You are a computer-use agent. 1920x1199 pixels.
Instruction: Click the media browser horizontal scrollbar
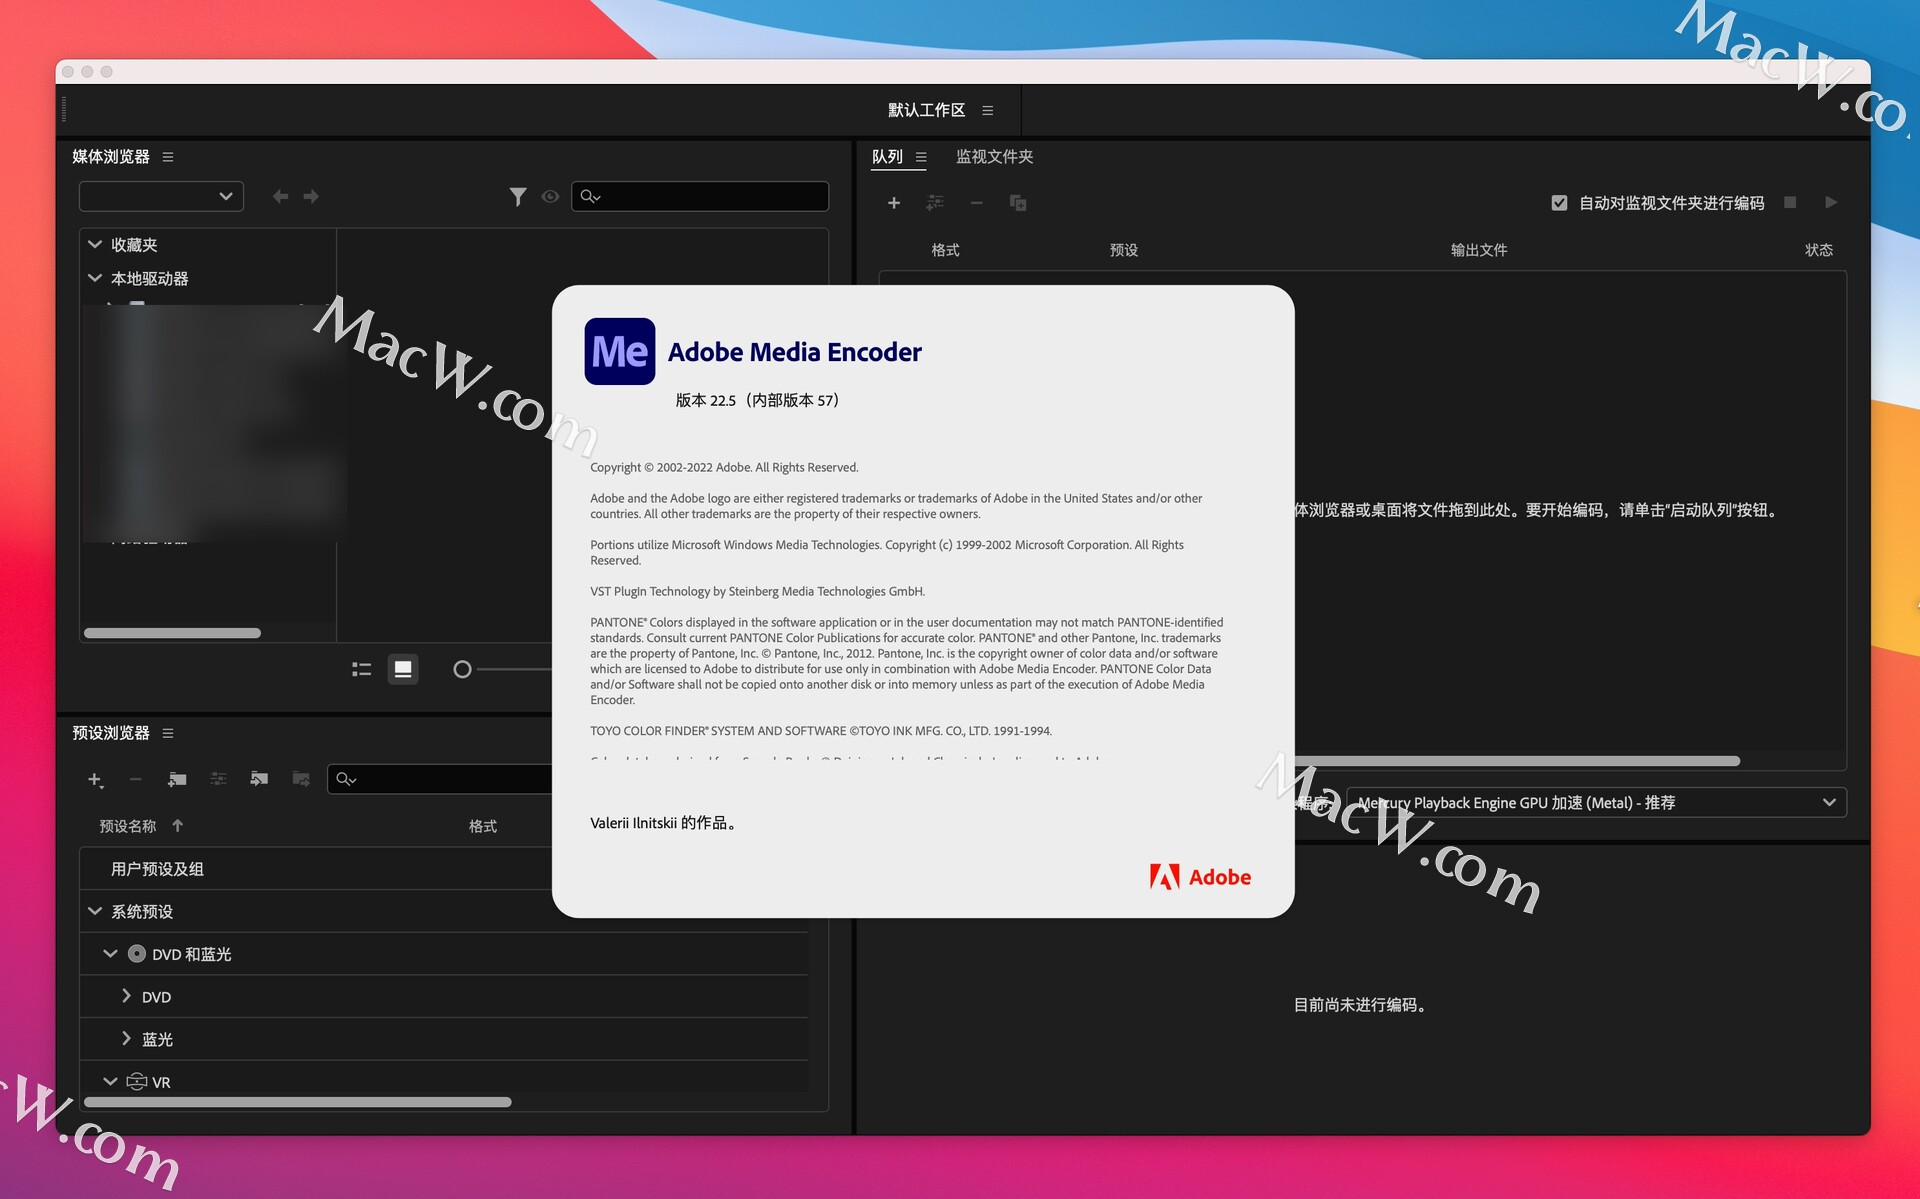click(x=172, y=633)
